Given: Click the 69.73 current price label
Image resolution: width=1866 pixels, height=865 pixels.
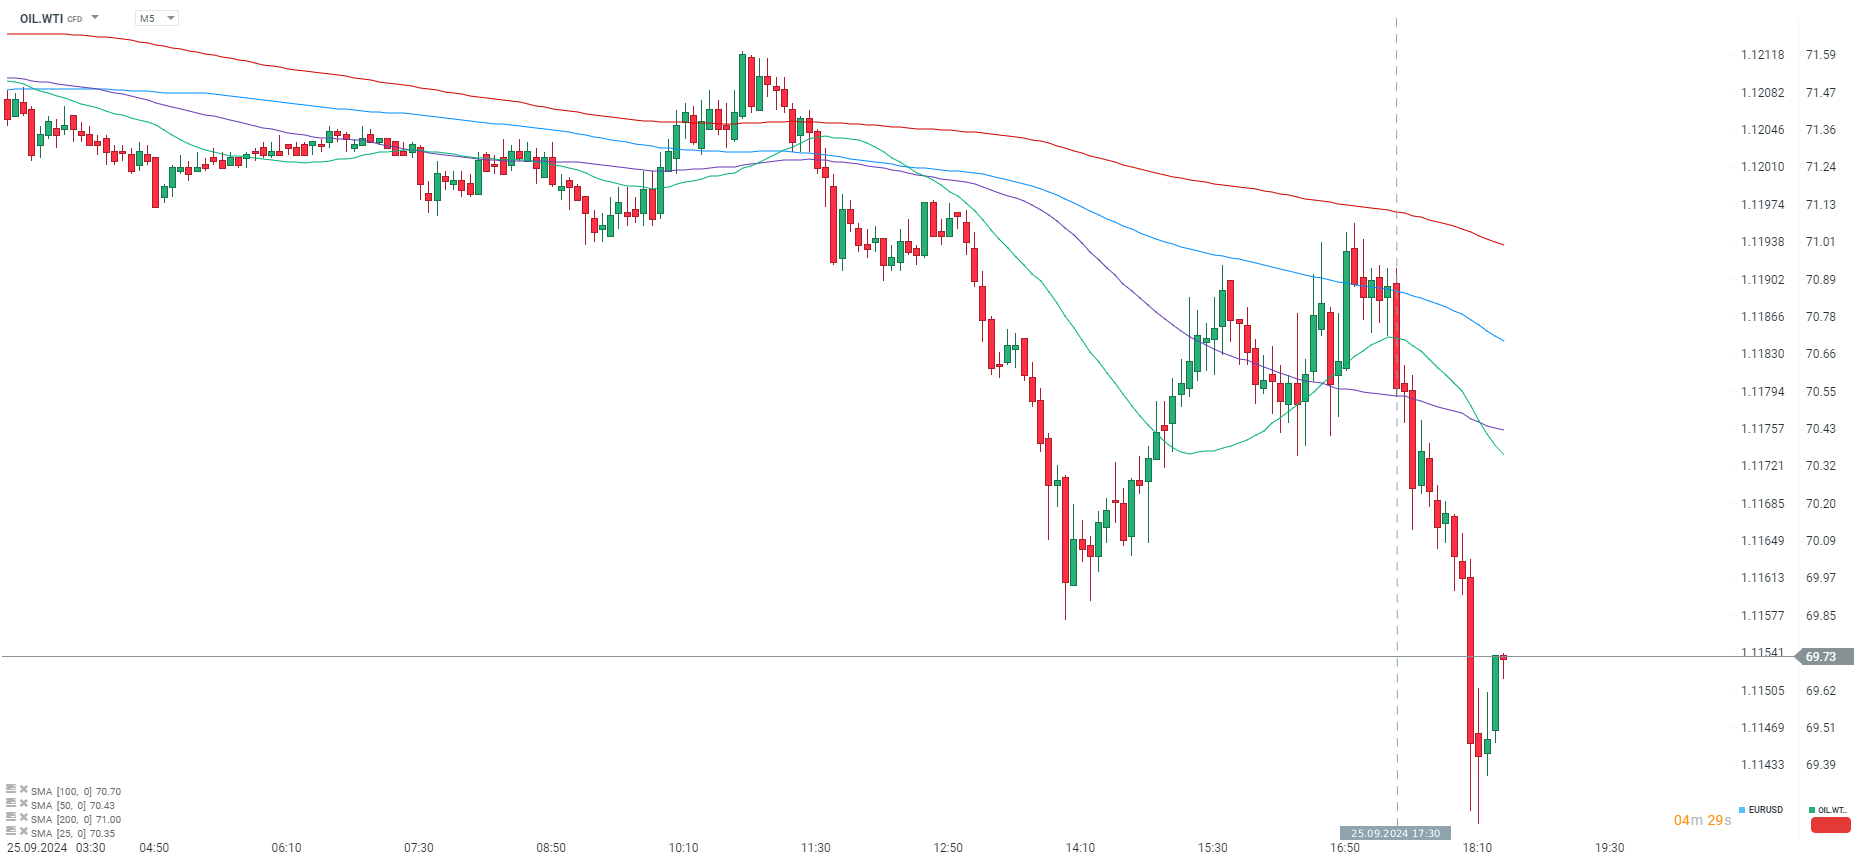Looking at the screenshot, I should pos(1823,657).
